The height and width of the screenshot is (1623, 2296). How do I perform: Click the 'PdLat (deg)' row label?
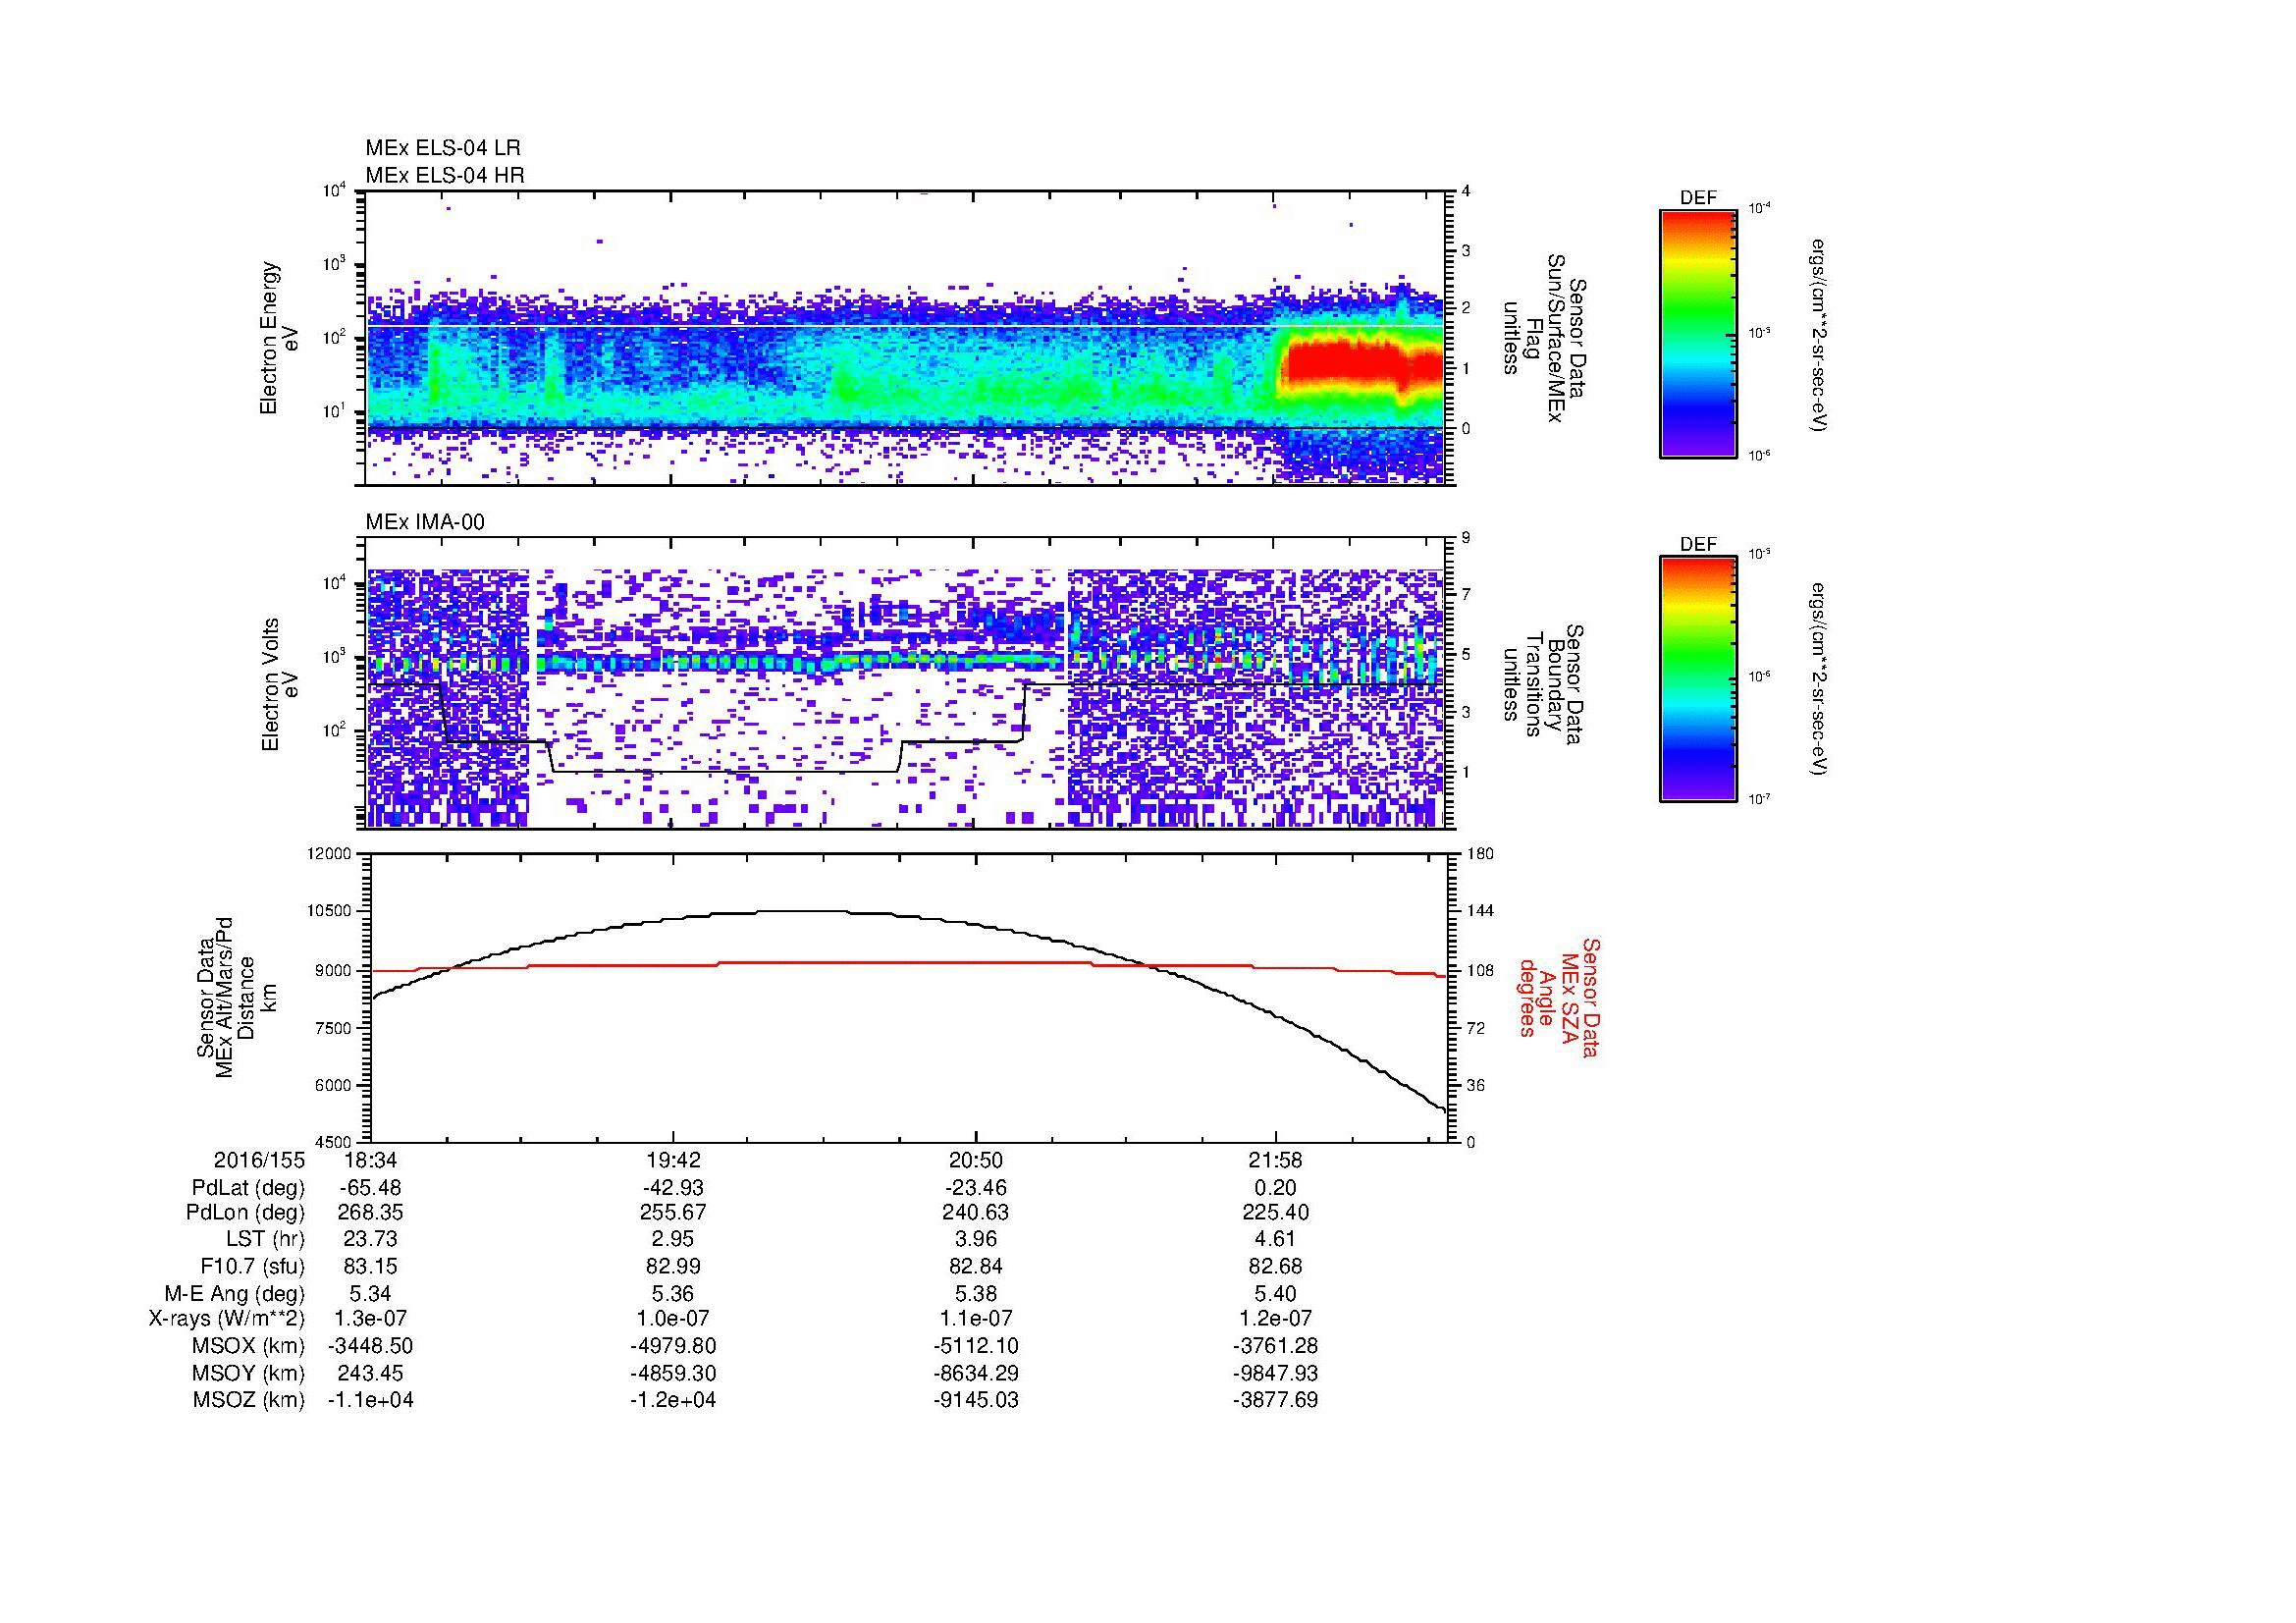click(248, 1188)
